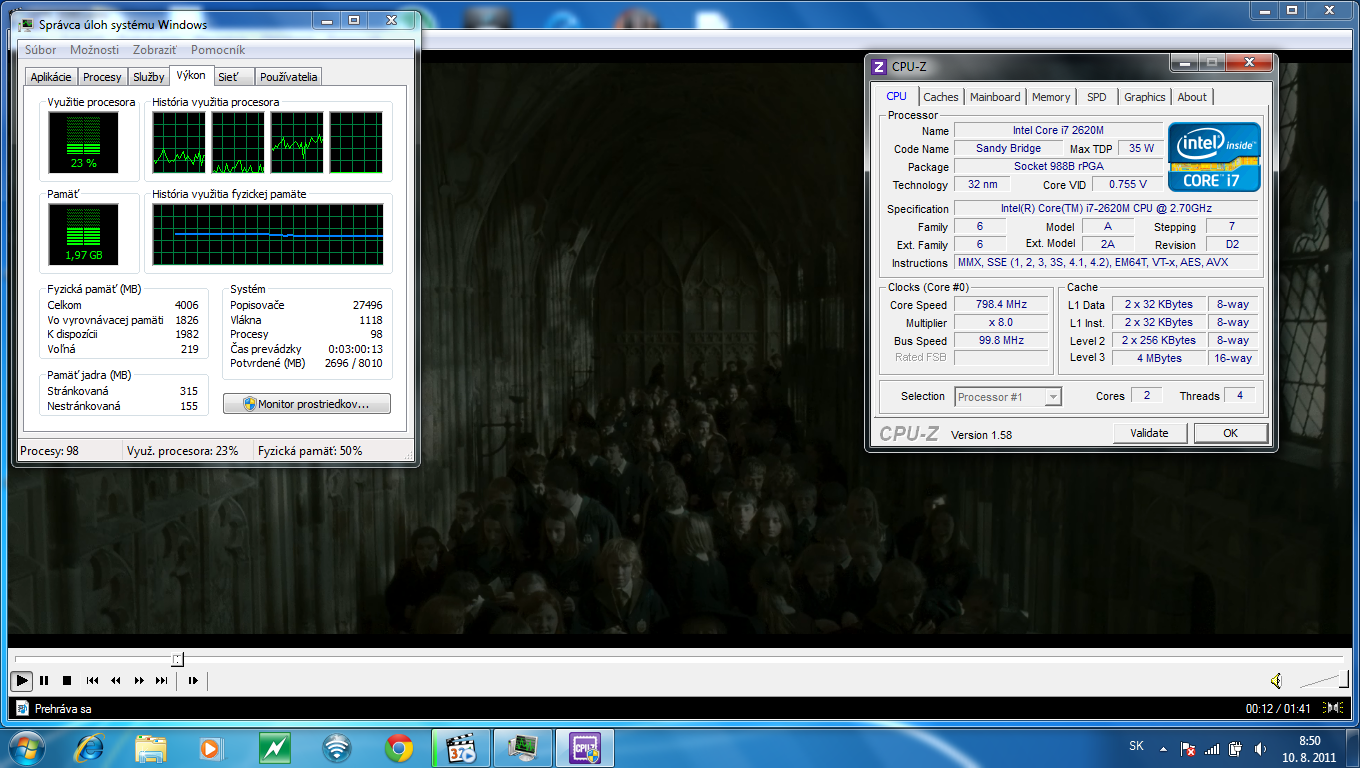Switch to the SPD tab in CPU-Z
This screenshot has height=768, width=1360.
1097,97
